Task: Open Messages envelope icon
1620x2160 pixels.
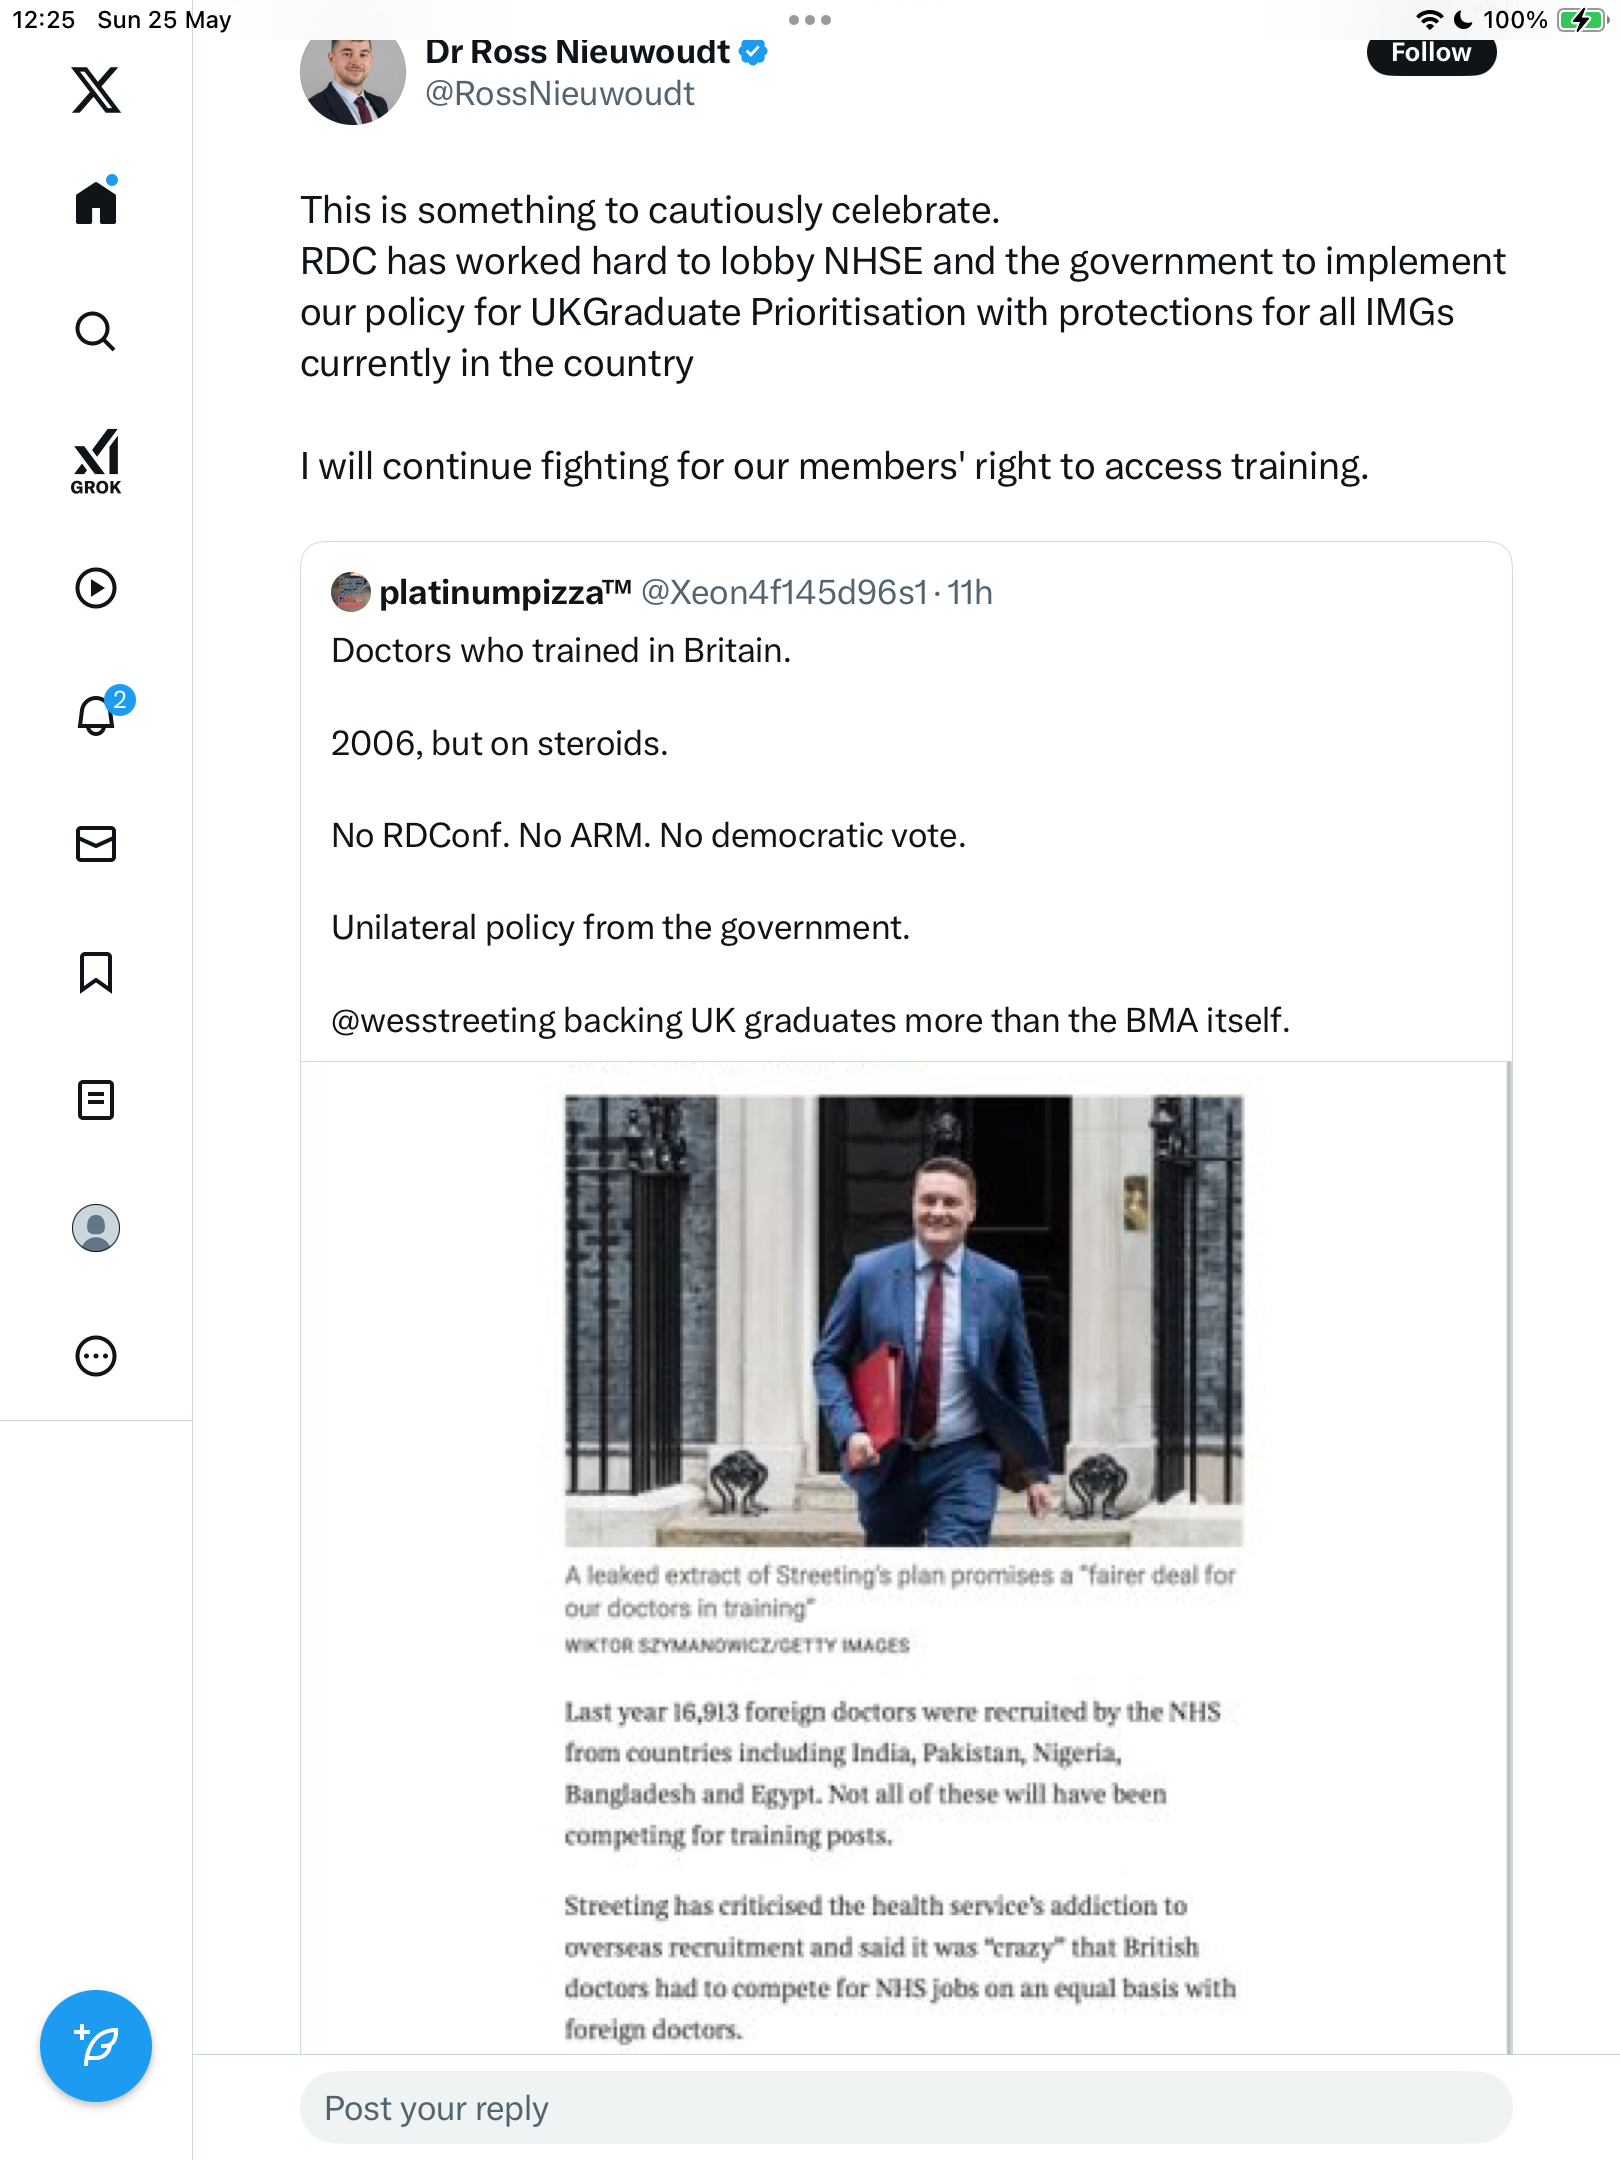Action: (x=96, y=844)
